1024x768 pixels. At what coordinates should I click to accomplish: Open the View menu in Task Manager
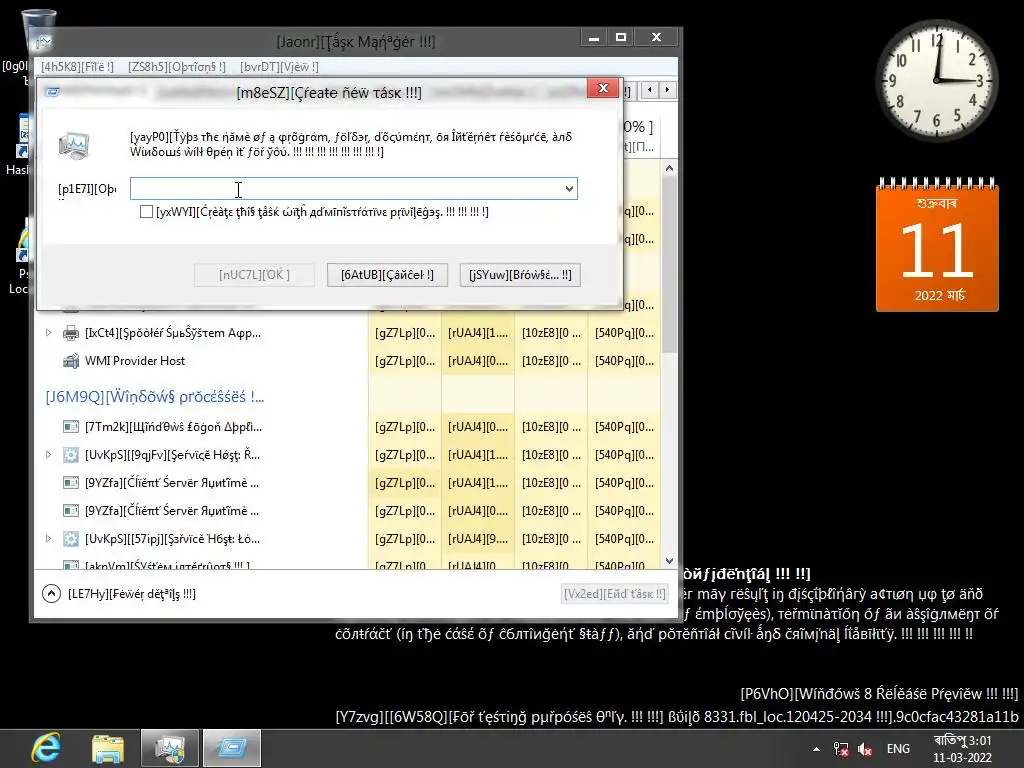point(280,67)
